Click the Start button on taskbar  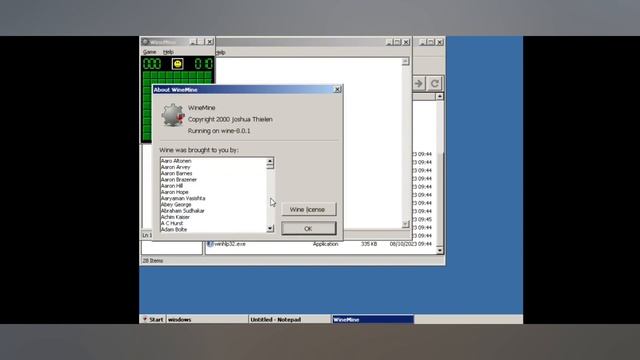pyautogui.click(x=153, y=320)
